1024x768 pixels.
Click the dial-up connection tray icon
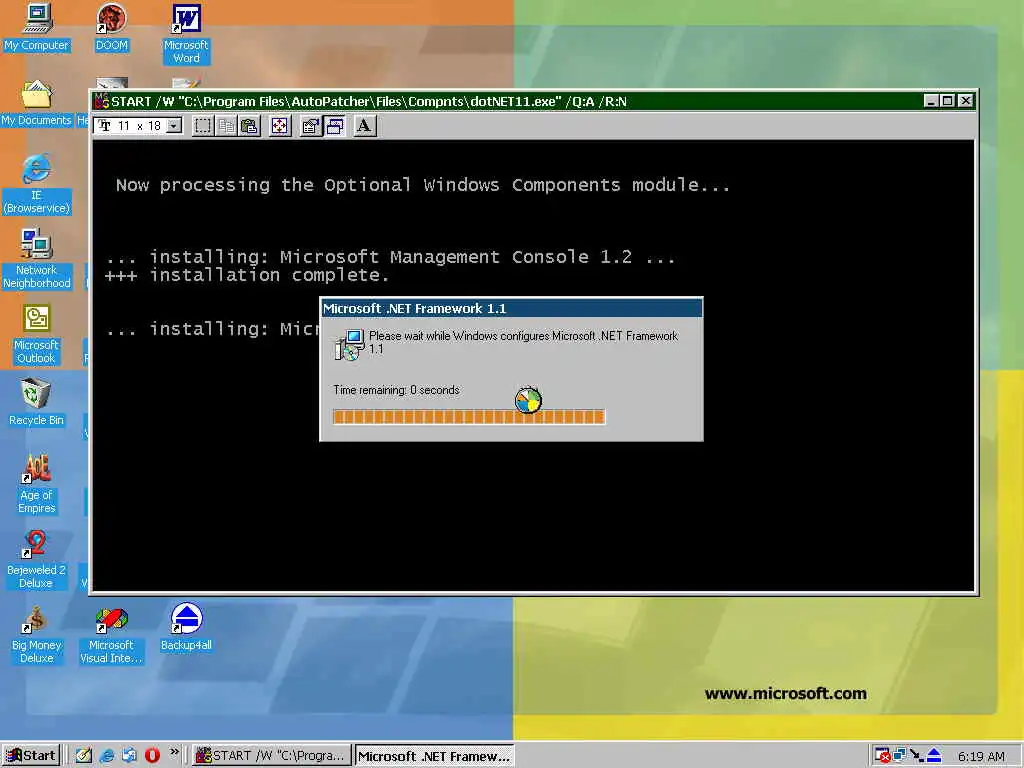917,756
